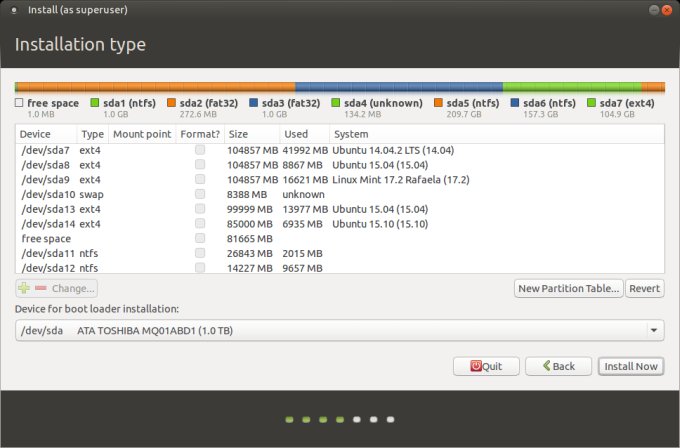Select the /dev/sda12 ntfs row
Viewport: 680px width, 448px height.
tap(340, 268)
